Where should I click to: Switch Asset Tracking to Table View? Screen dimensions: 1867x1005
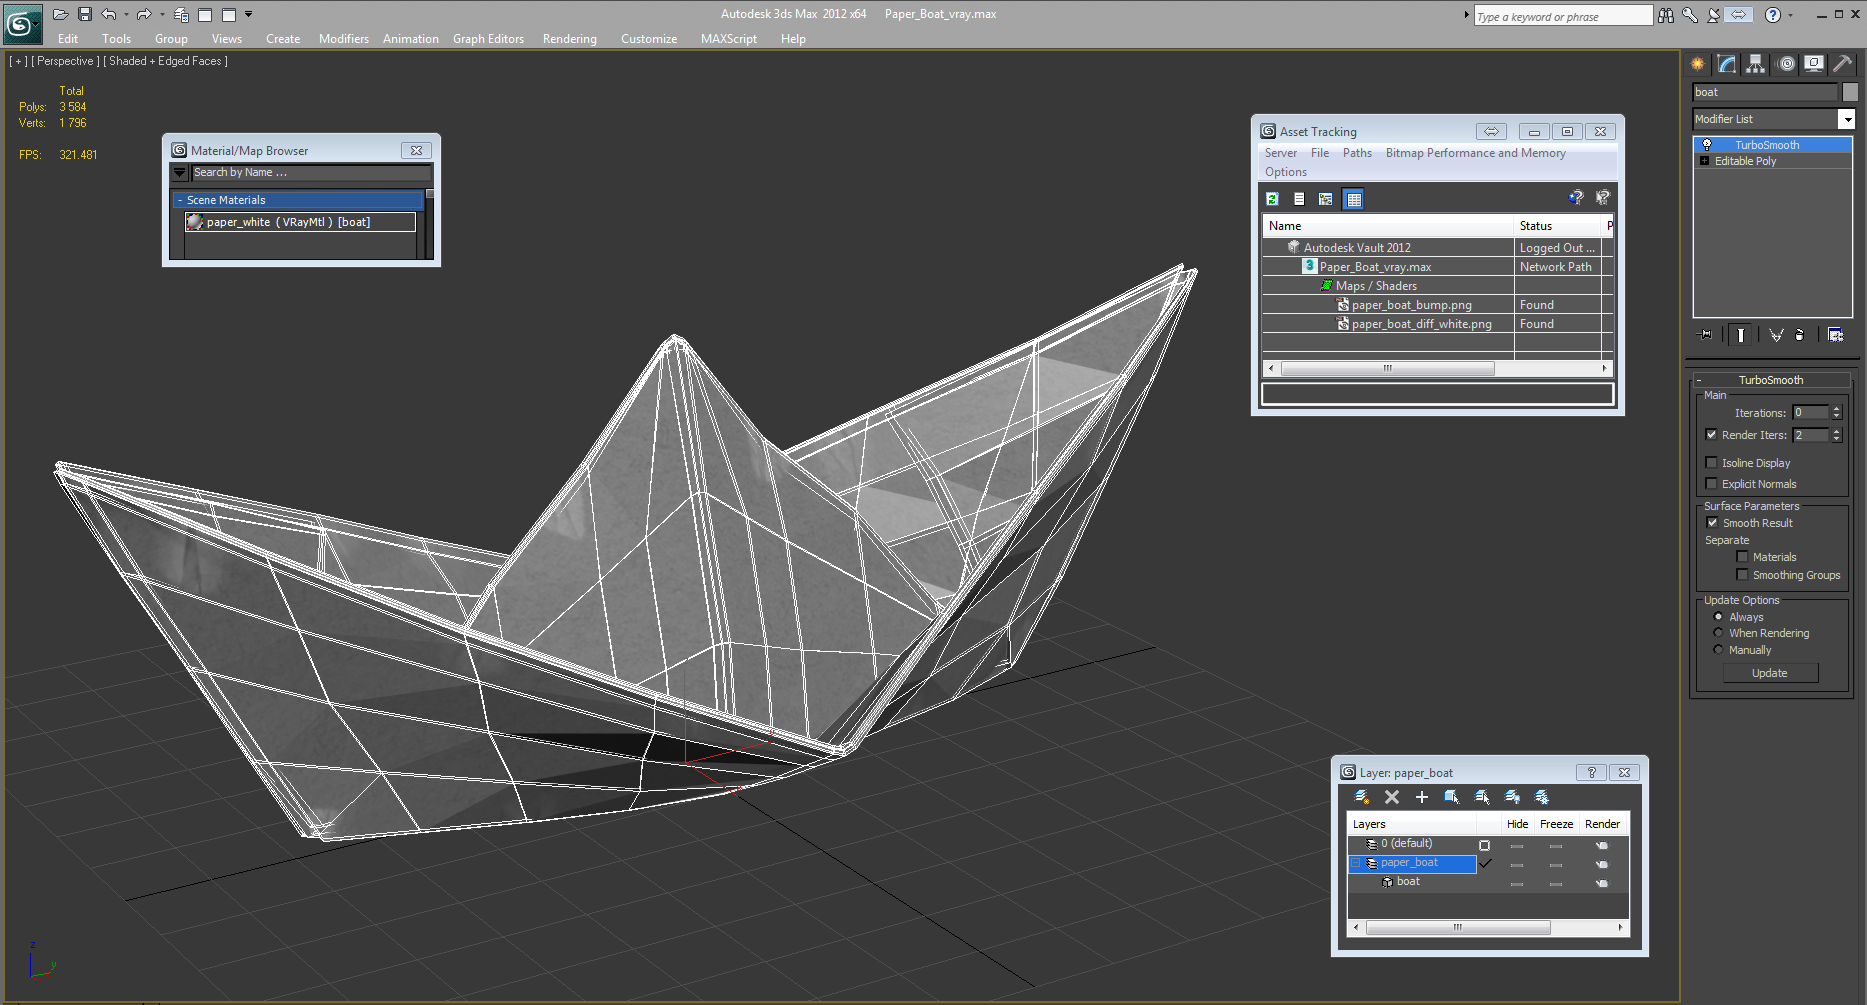coord(1354,199)
